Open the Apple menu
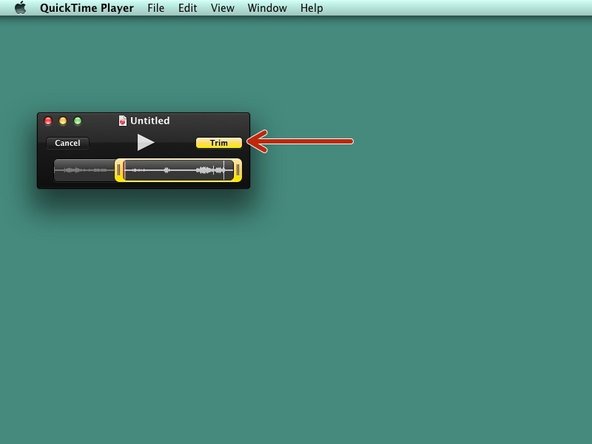 tap(20, 8)
